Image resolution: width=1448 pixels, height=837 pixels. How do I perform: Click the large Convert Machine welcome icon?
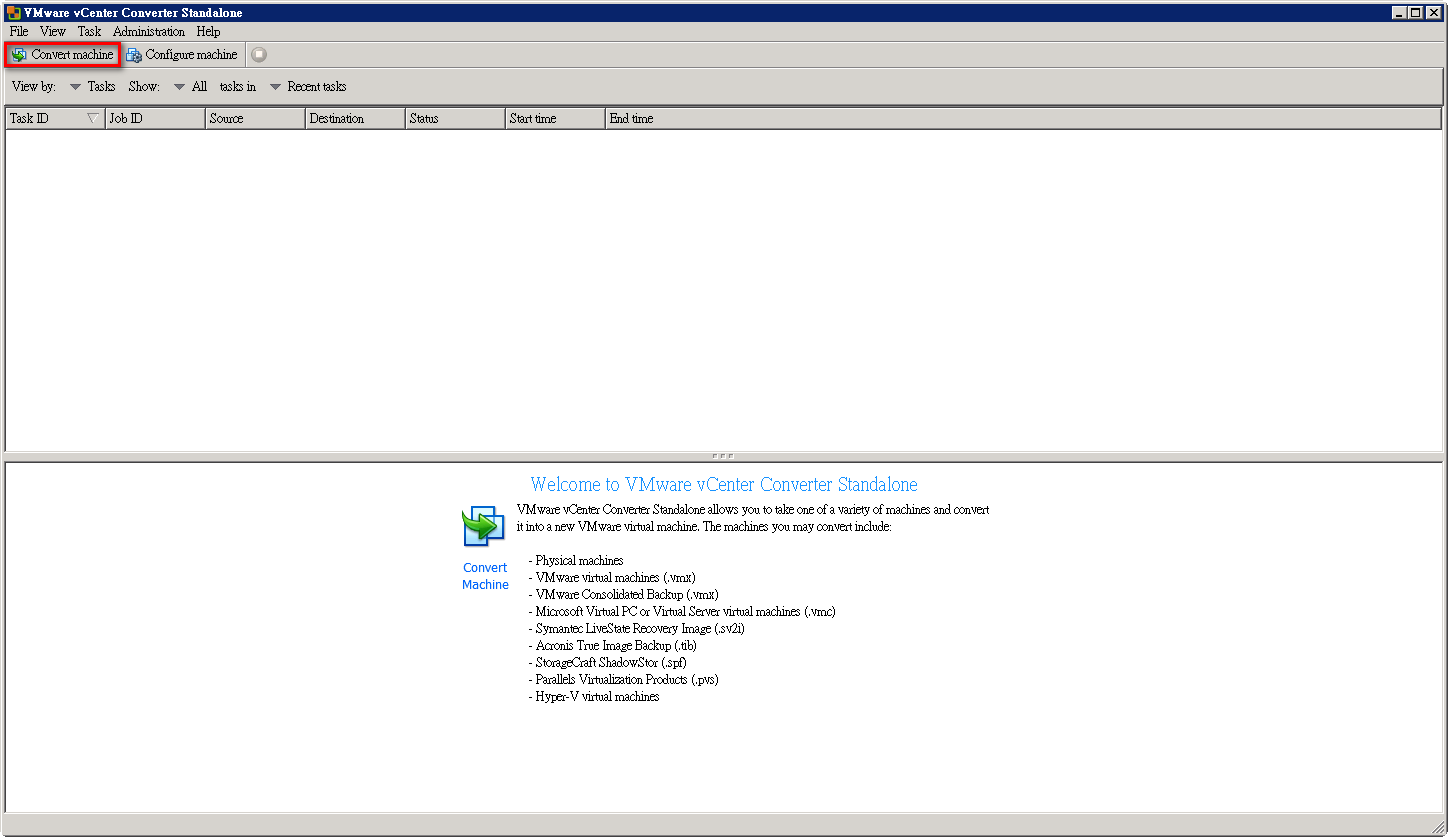[x=483, y=526]
